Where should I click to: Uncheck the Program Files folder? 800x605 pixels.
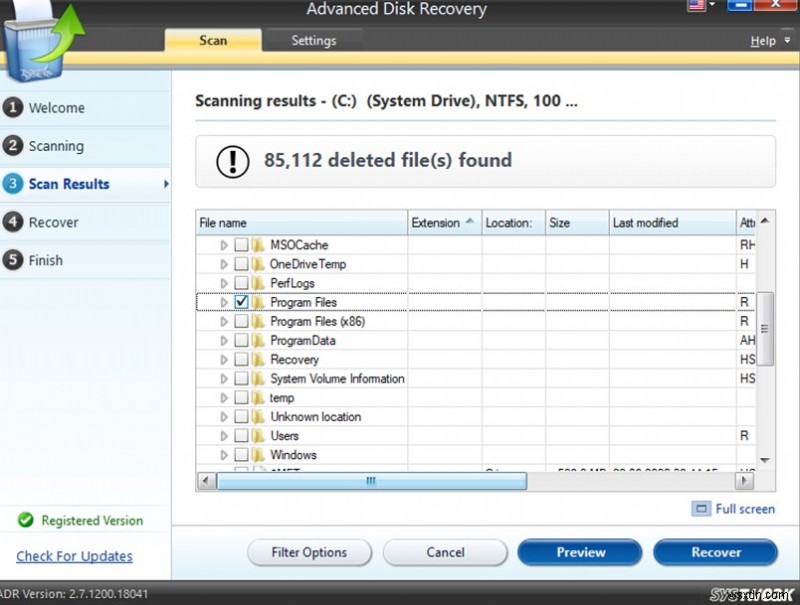point(241,302)
